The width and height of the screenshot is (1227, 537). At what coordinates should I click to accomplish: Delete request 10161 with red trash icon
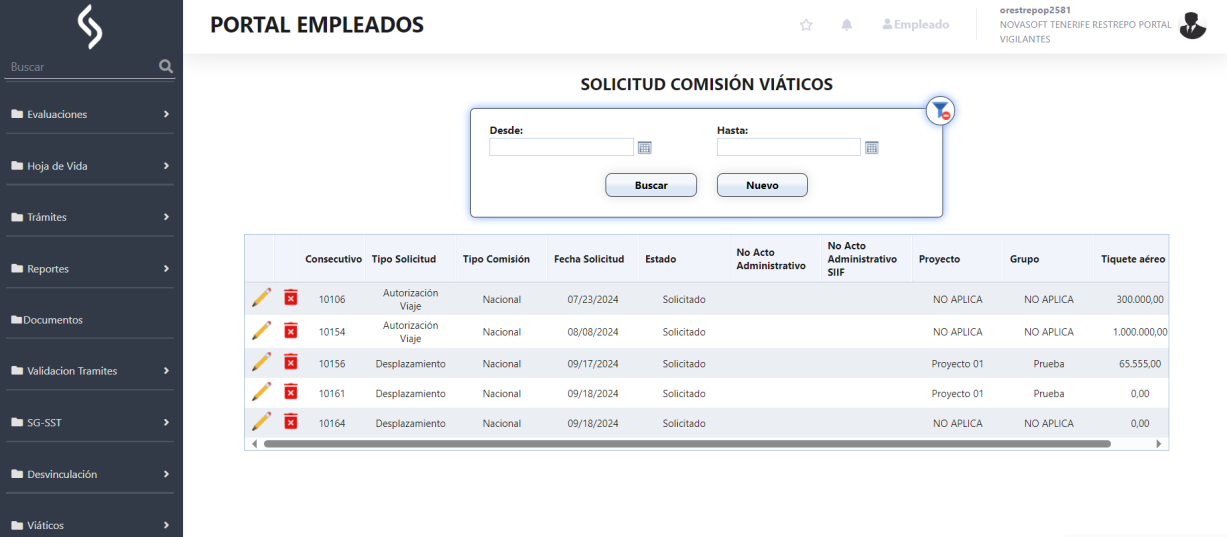290,392
